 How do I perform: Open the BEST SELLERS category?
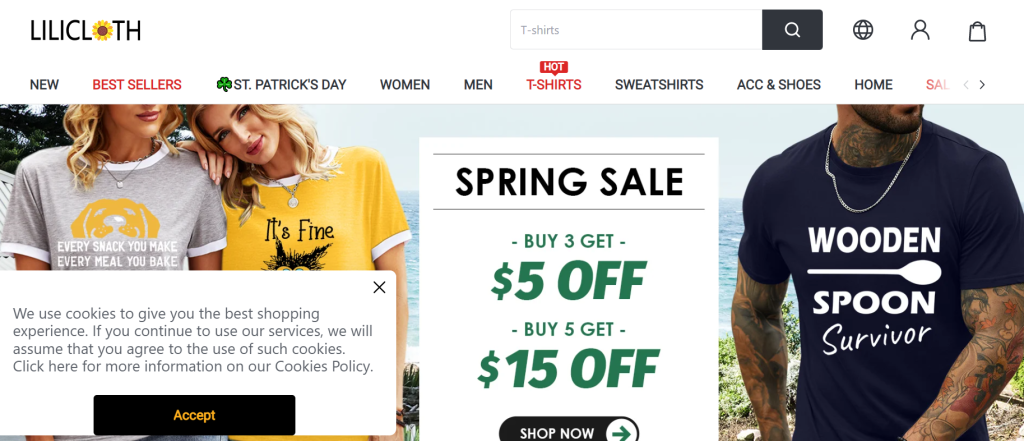(137, 85)
